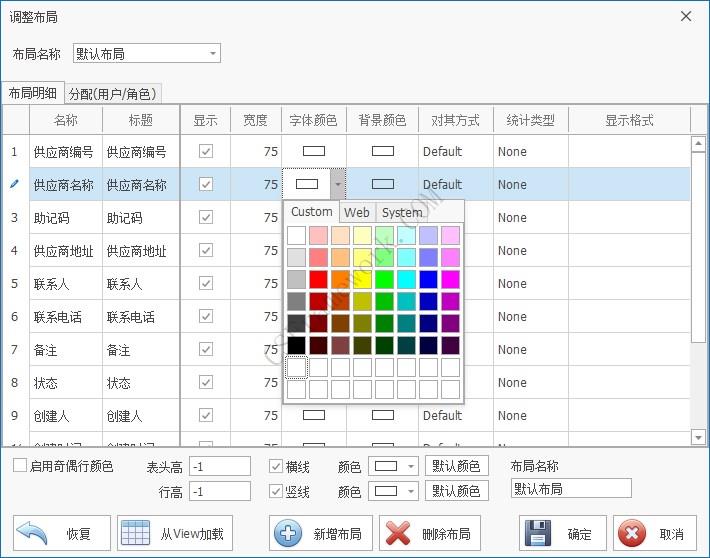710x558 pixels.
Task: Click 对其方式 cell Default in 供应商编号 row
Action: point(456,151)
